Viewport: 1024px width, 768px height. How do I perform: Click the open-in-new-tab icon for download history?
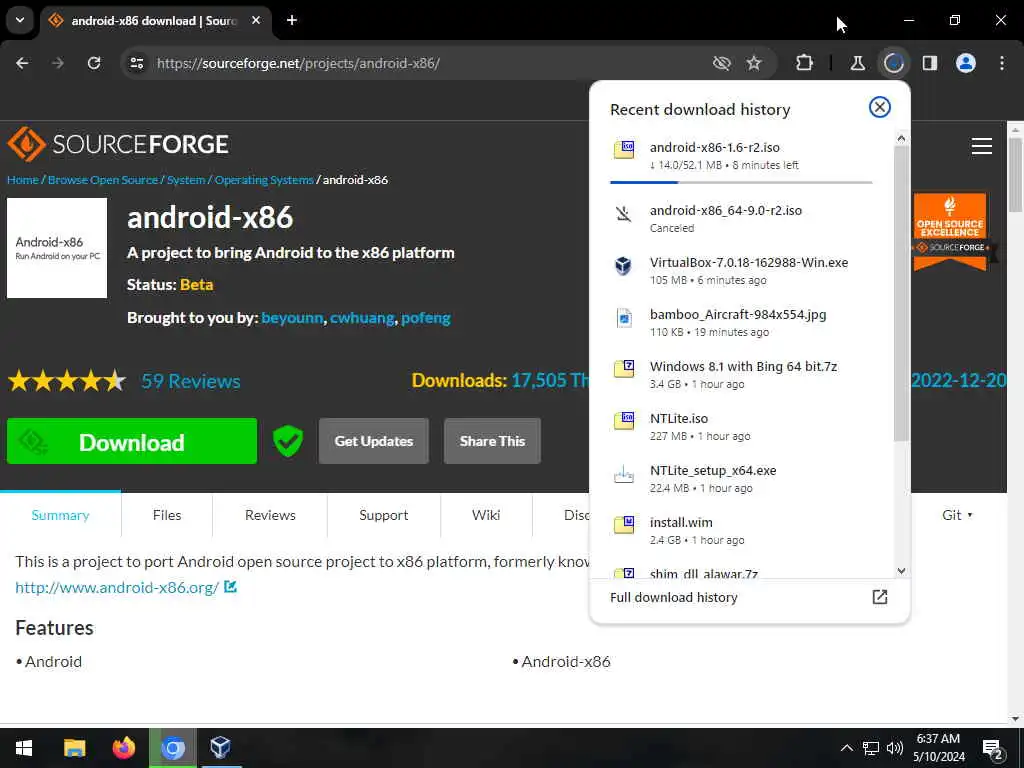coord(880,597)
